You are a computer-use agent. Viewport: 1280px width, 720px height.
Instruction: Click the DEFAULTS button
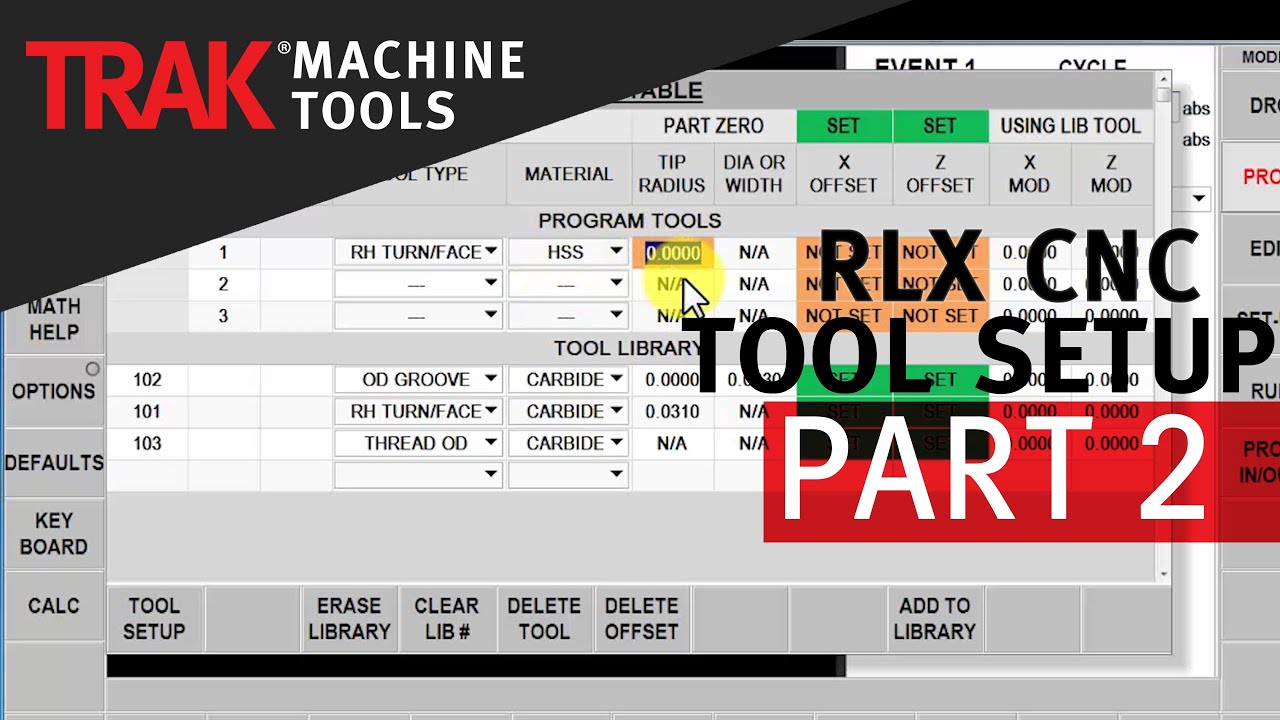(x=53, y=463)
